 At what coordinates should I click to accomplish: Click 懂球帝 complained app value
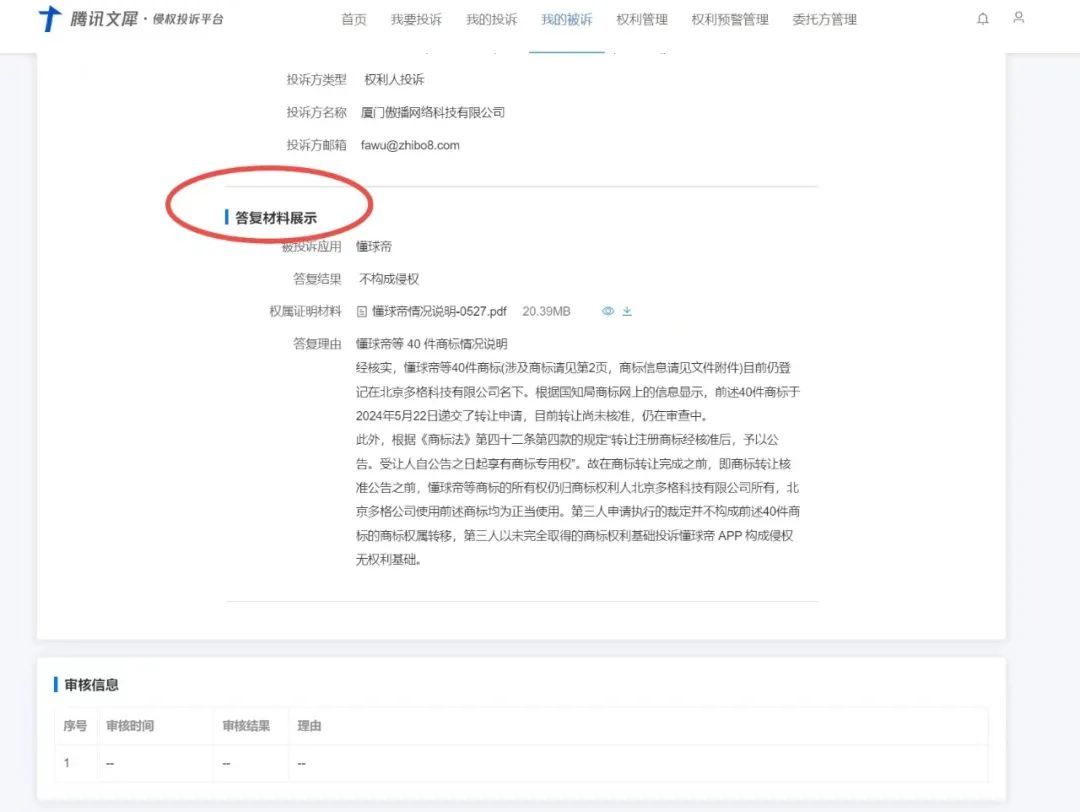tap(374, 247)
